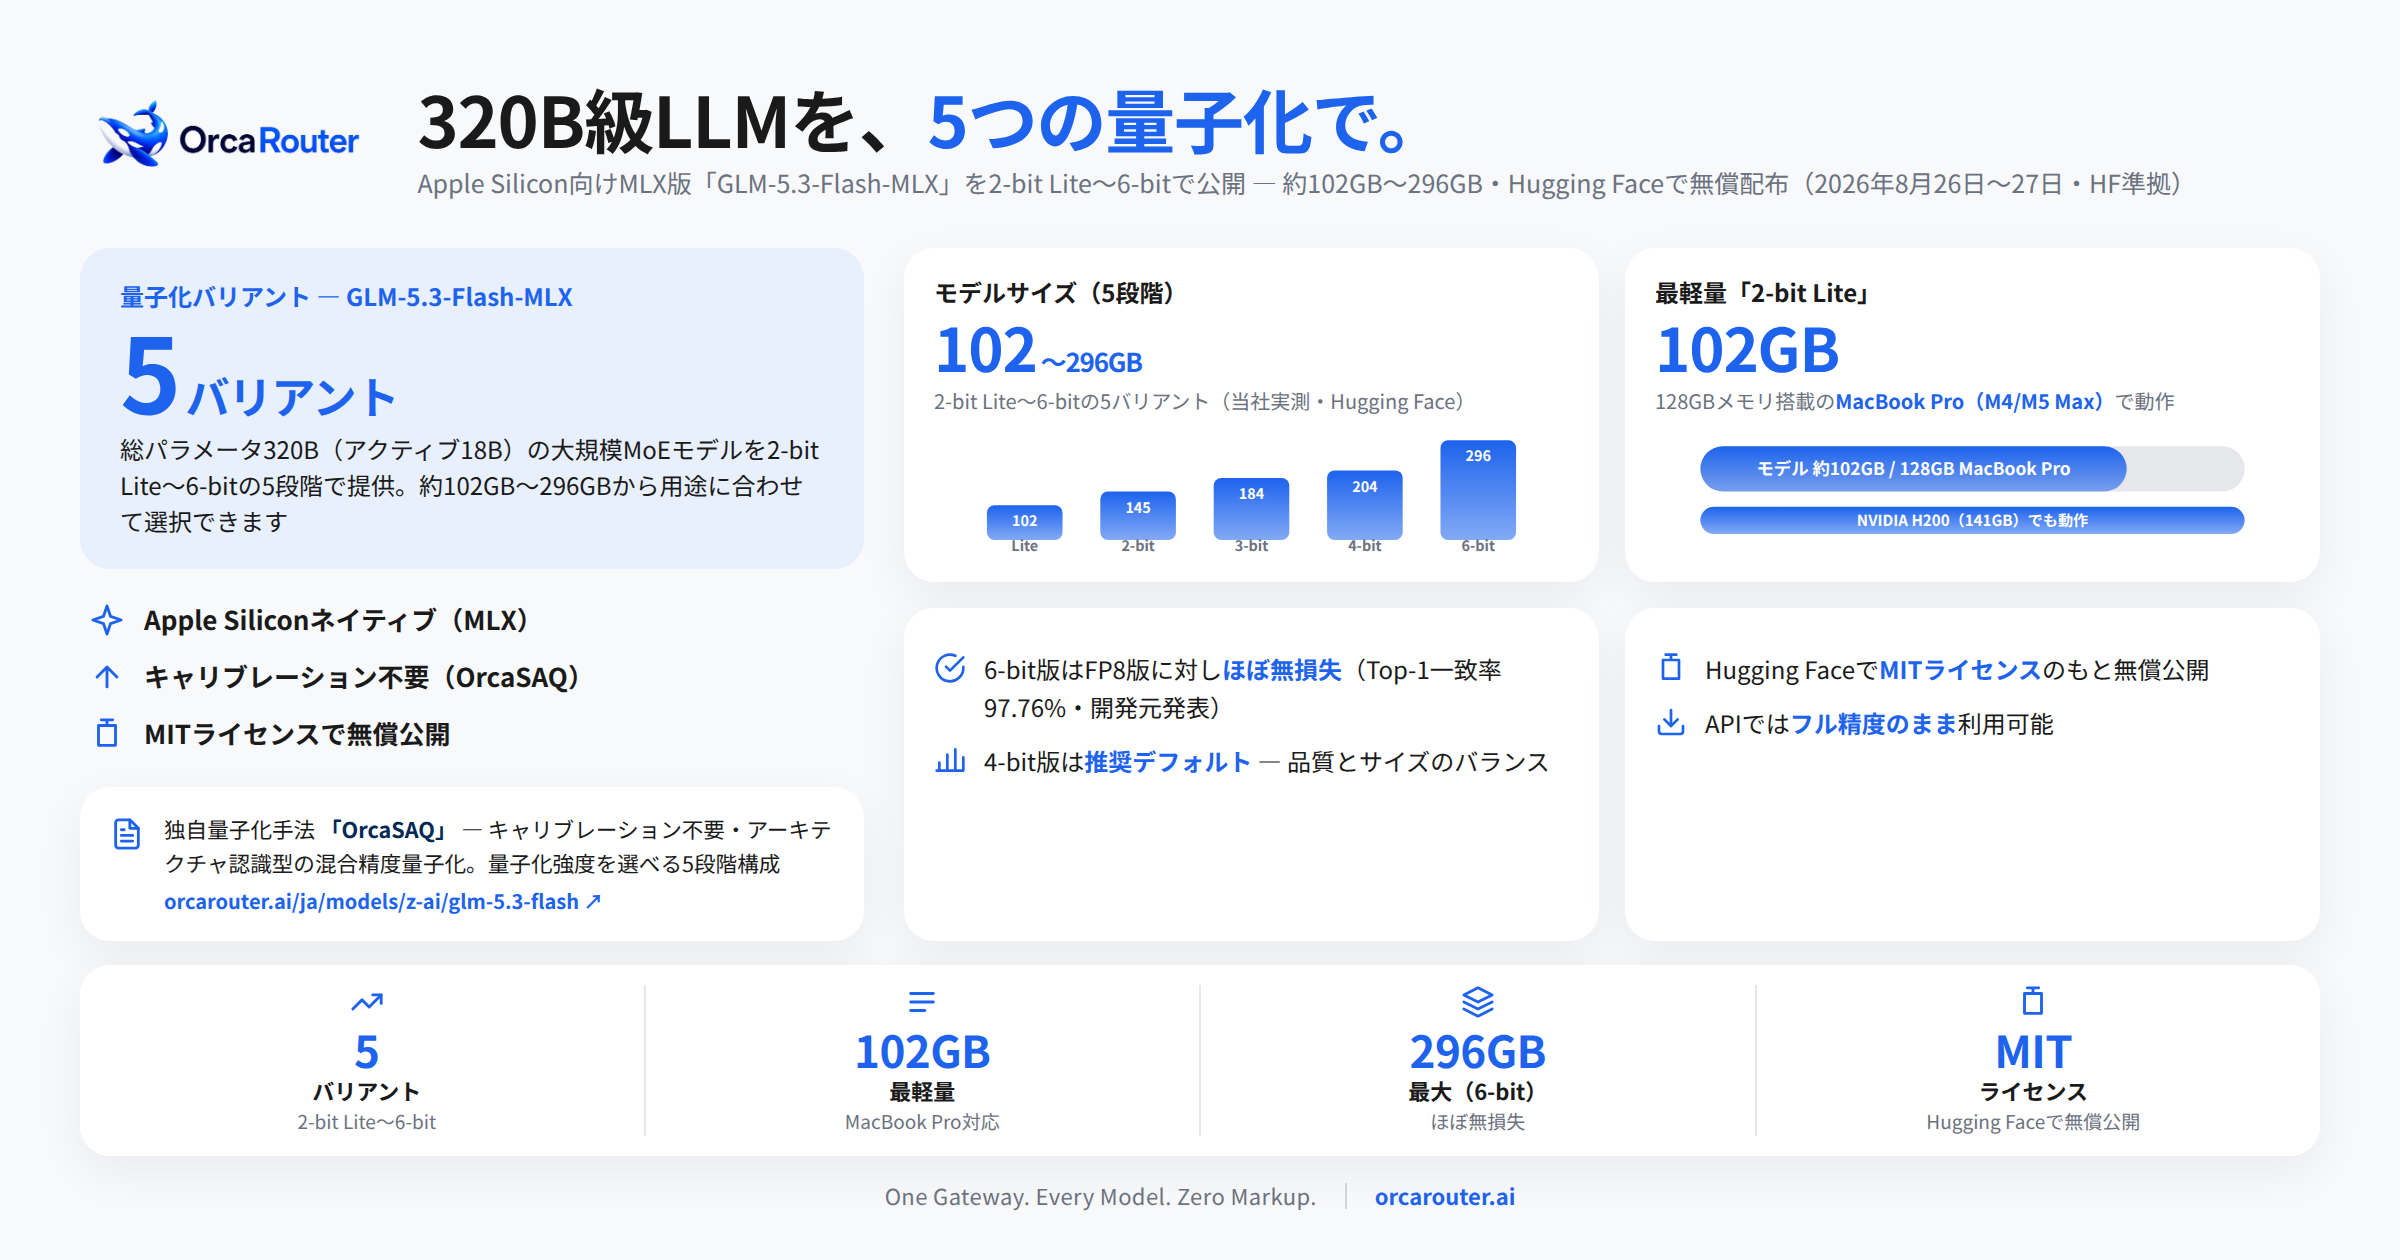This screenshot has width=2400, height=1260.
Task: Click the 102〜296GB size range figure
Action: (x=1038, y=351)
